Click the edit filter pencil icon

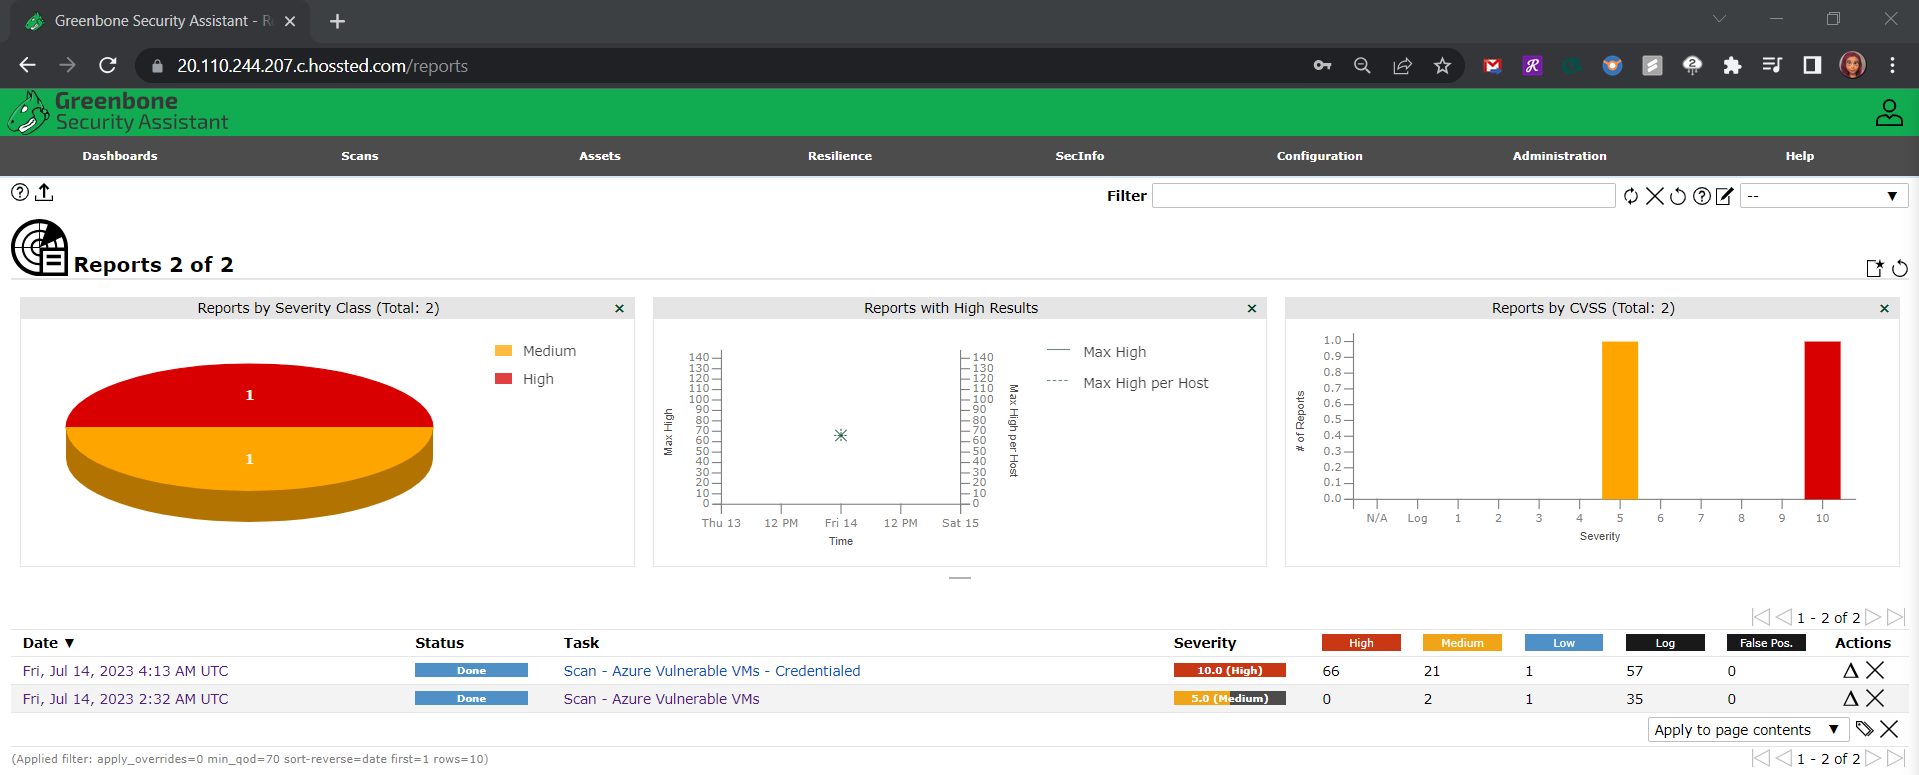[x=1725, y=196]
